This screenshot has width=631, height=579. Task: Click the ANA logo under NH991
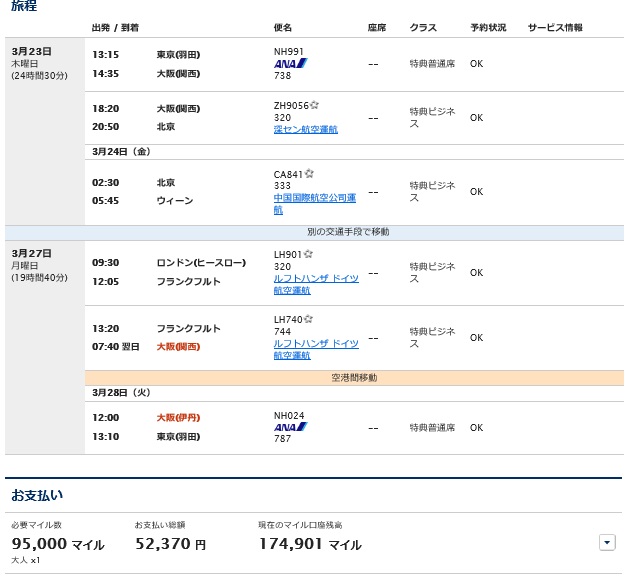point(291,64)
